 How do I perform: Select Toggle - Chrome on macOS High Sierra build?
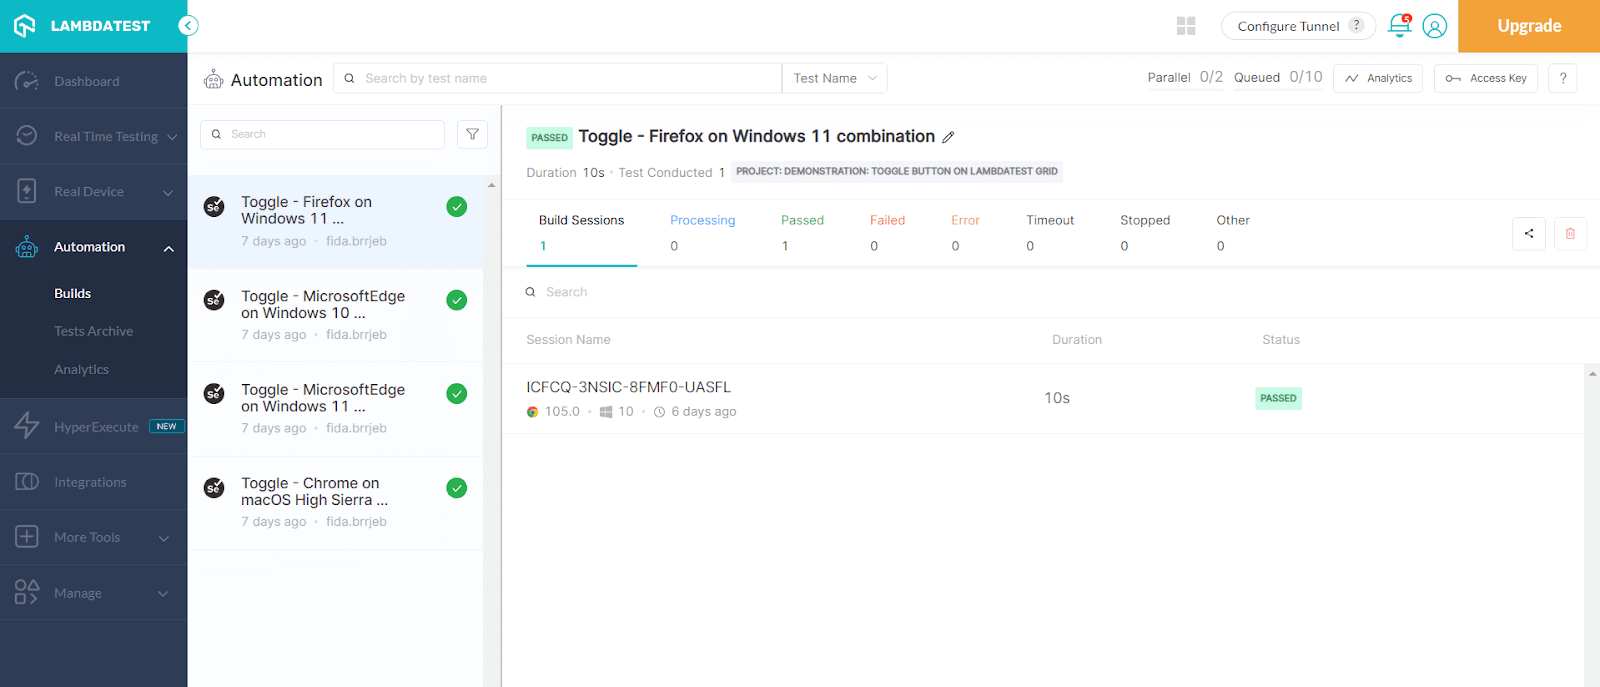[x=336, y=502]
